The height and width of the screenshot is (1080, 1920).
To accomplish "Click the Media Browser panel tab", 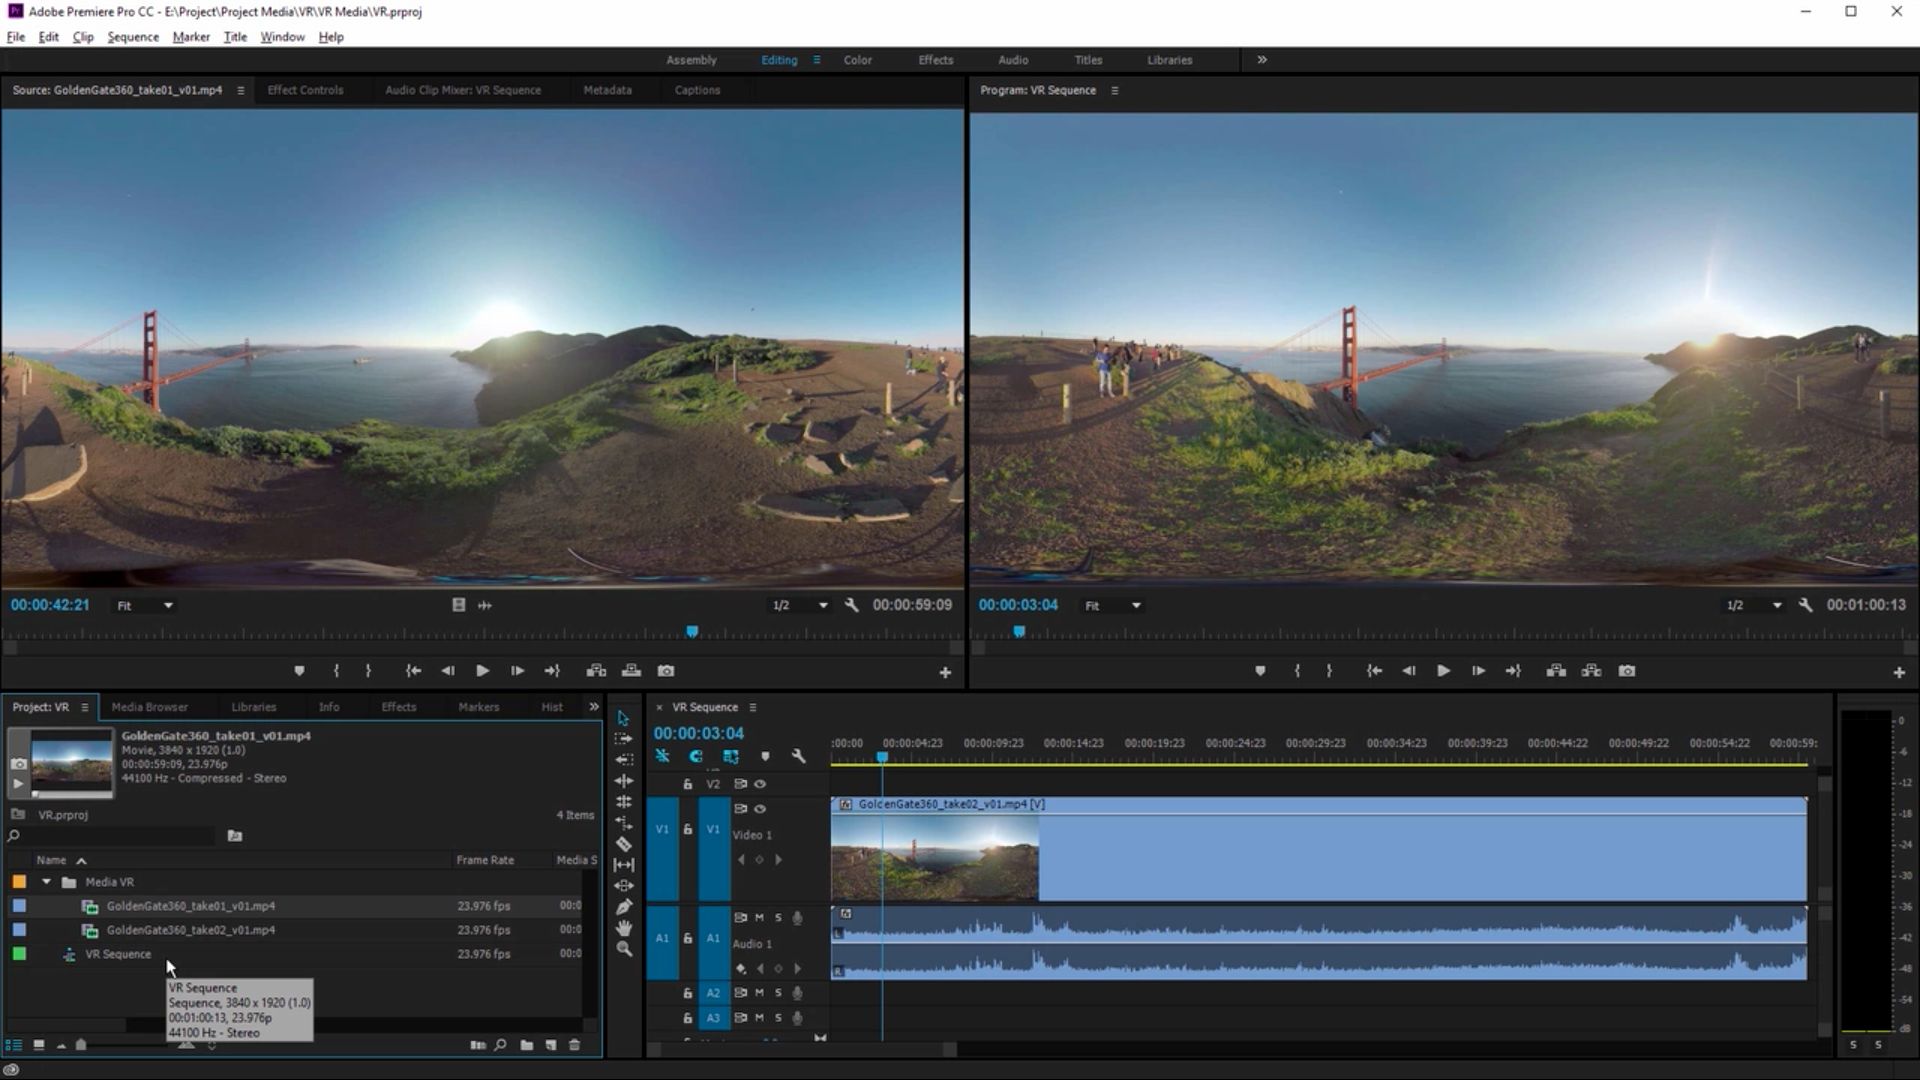I will (149, 707).
